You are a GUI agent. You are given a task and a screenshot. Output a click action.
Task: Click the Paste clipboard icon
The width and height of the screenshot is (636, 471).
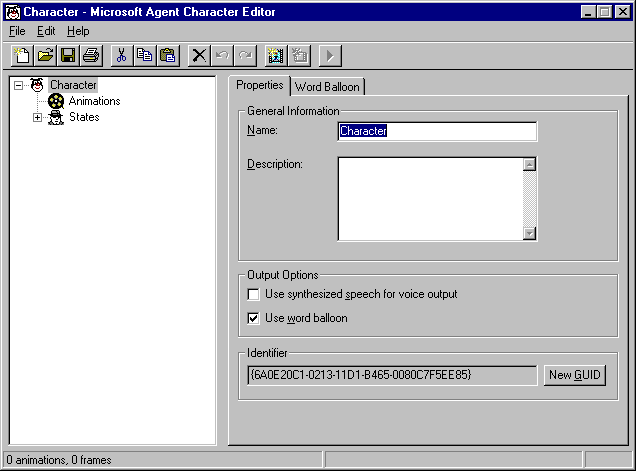(167, 55)
